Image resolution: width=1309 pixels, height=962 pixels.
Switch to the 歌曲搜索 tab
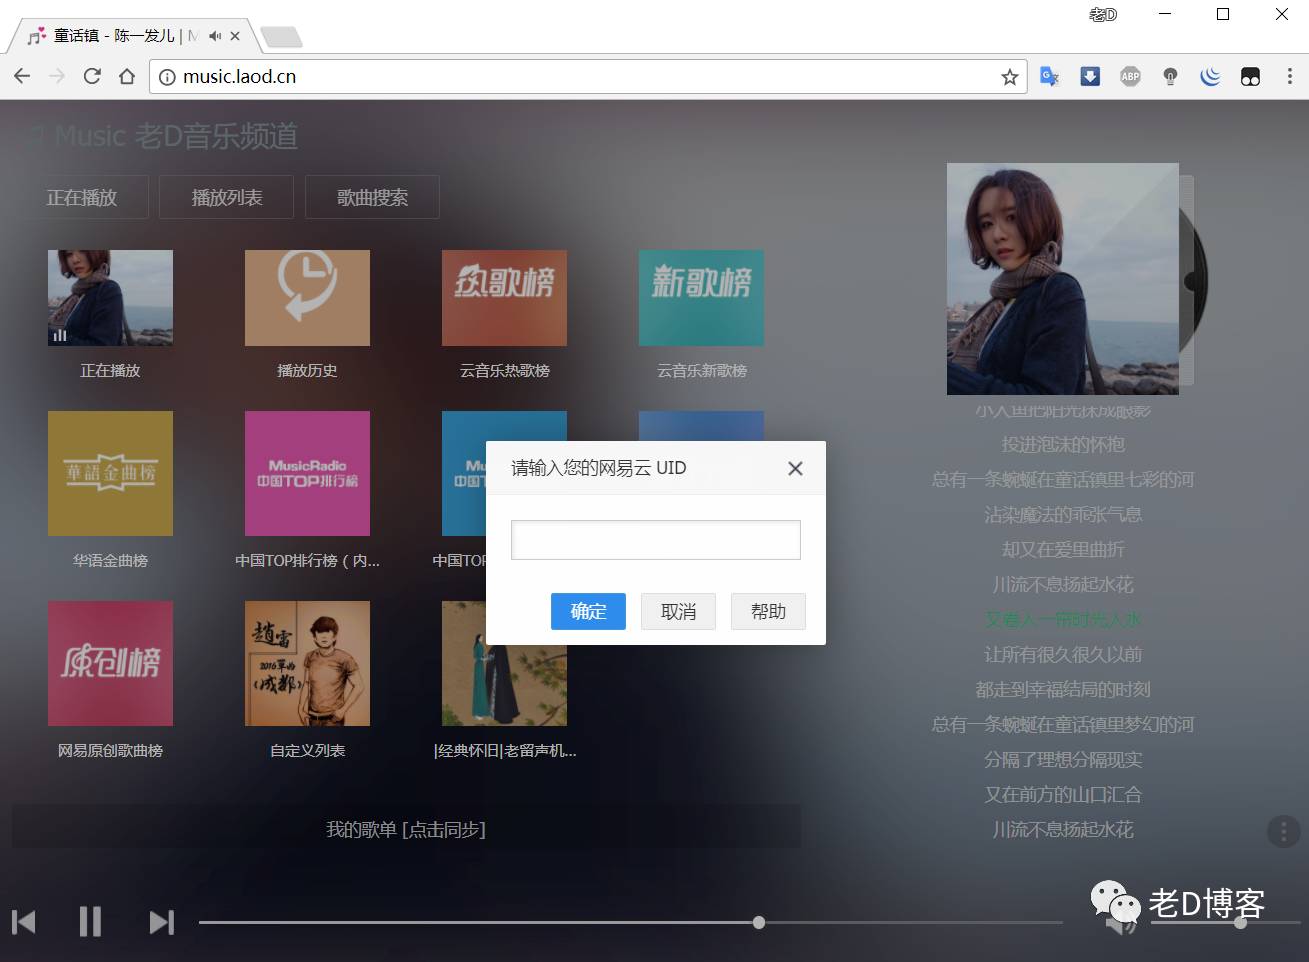coord(372,198)
